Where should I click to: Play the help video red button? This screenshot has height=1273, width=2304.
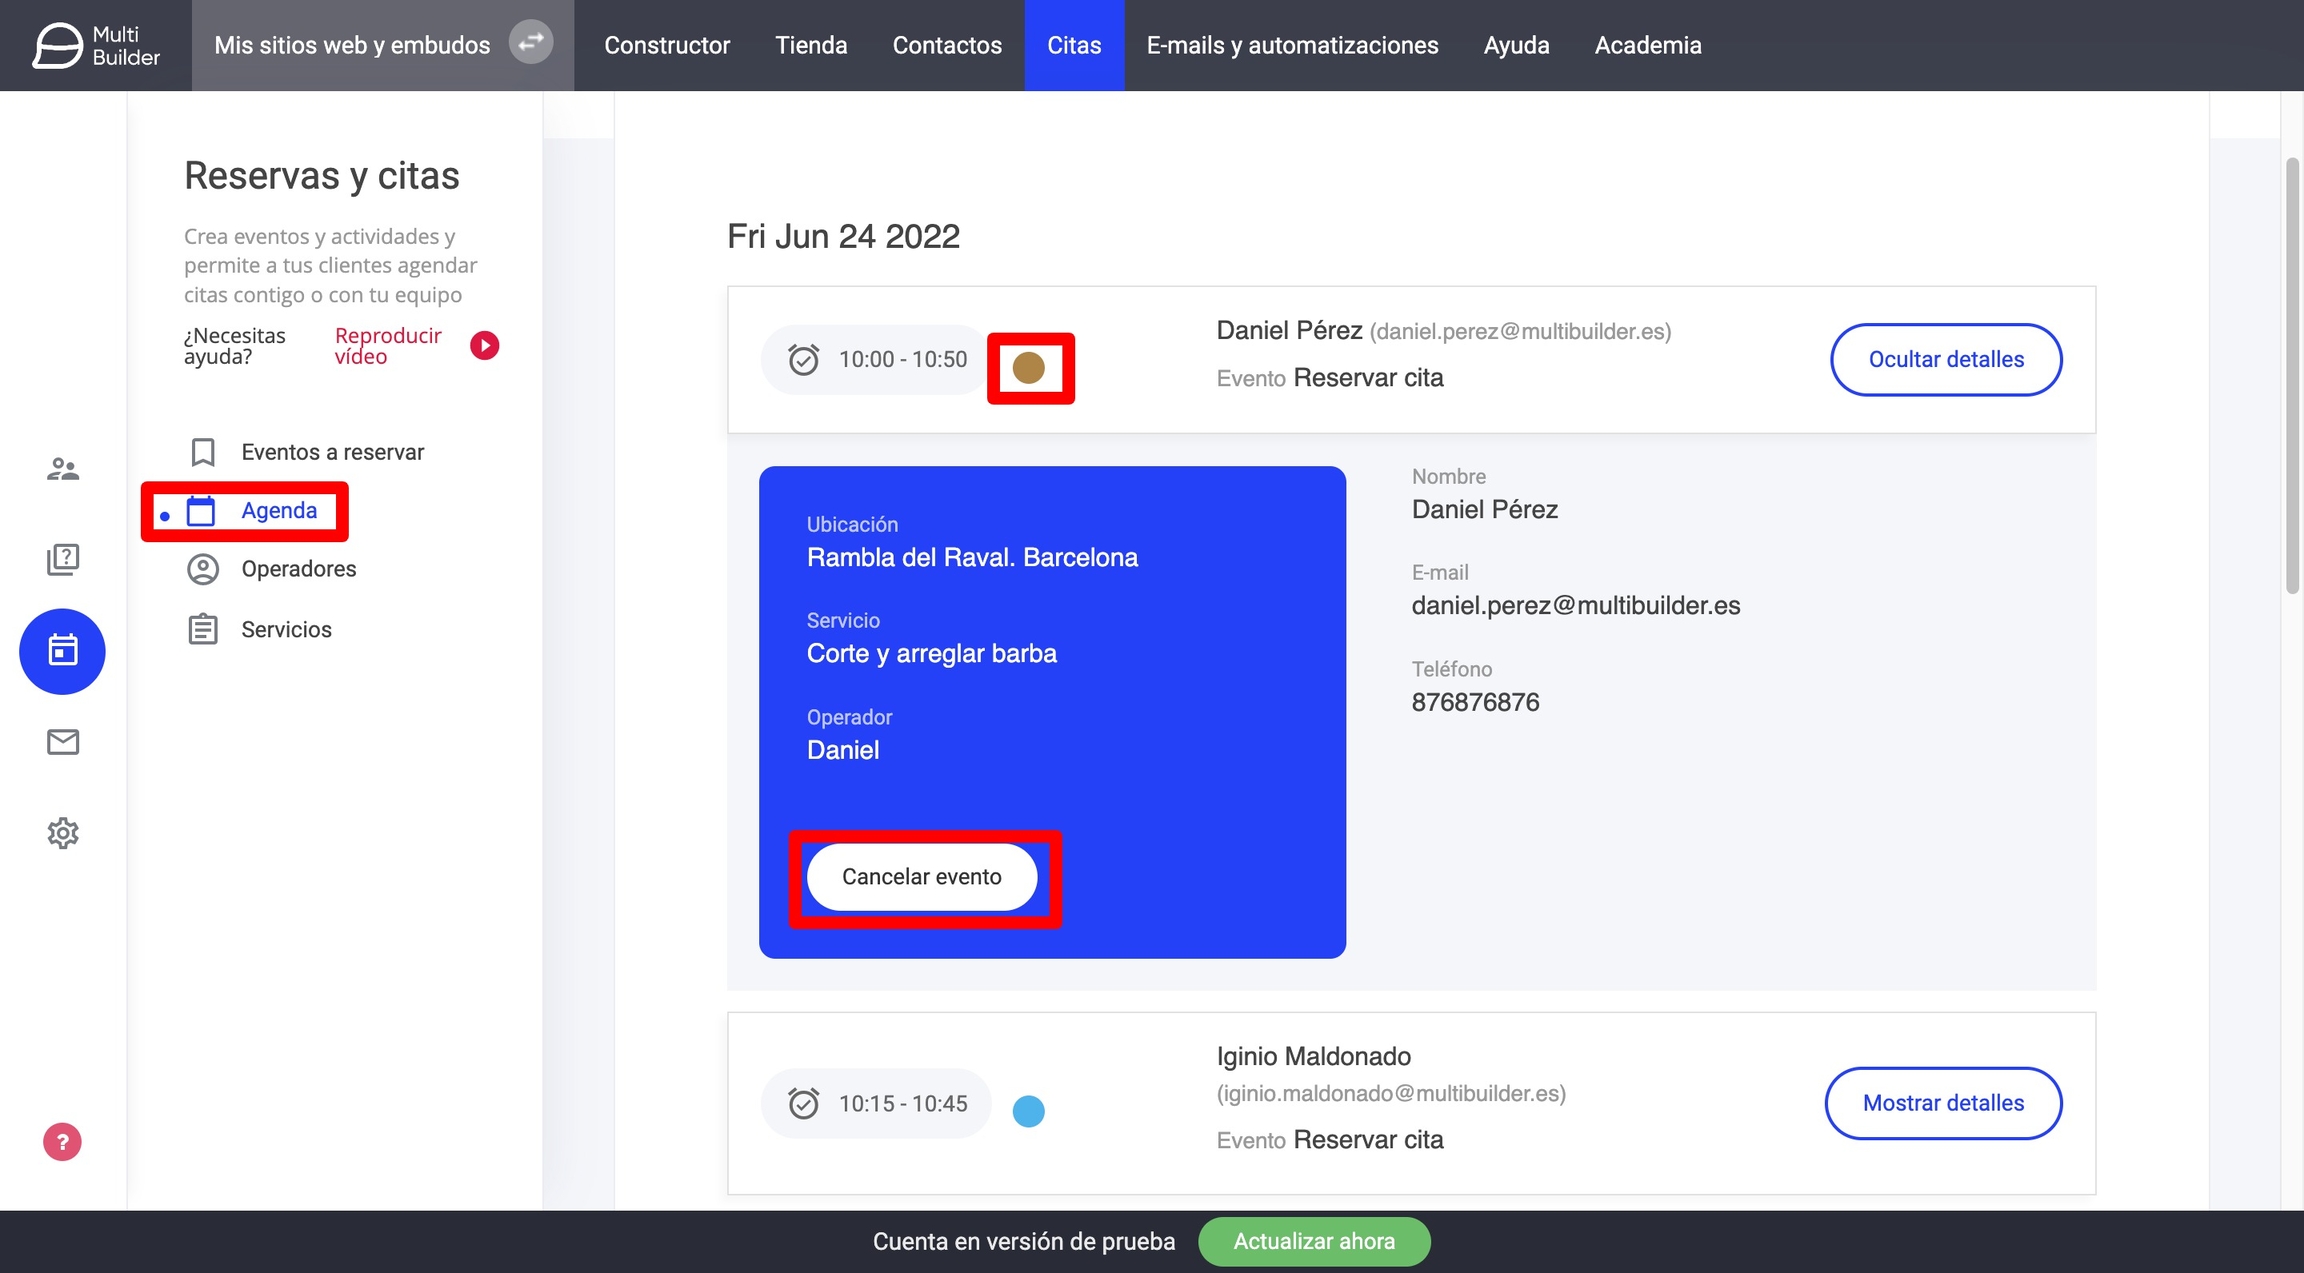[x=485, y=345]
